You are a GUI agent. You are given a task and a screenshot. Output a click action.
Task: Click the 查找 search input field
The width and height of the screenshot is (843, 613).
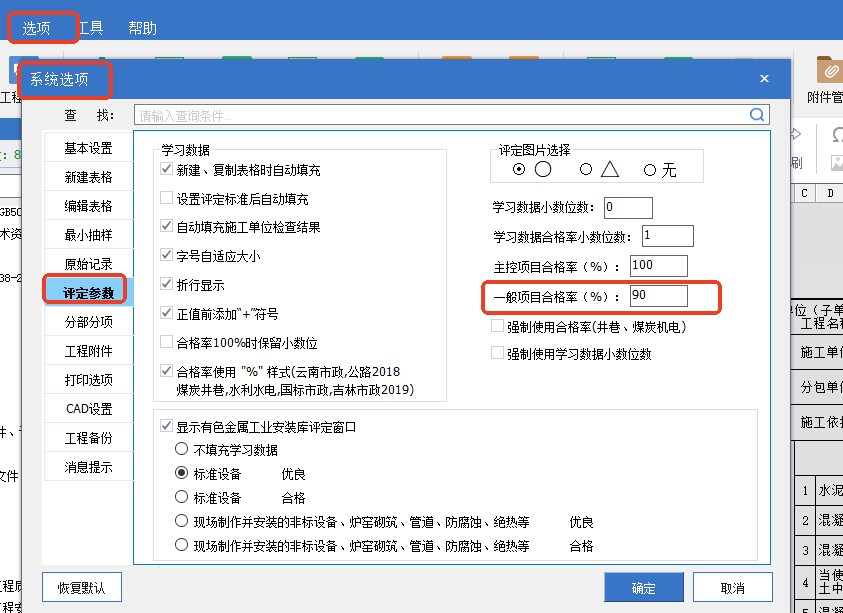click(x=440, y=115)
